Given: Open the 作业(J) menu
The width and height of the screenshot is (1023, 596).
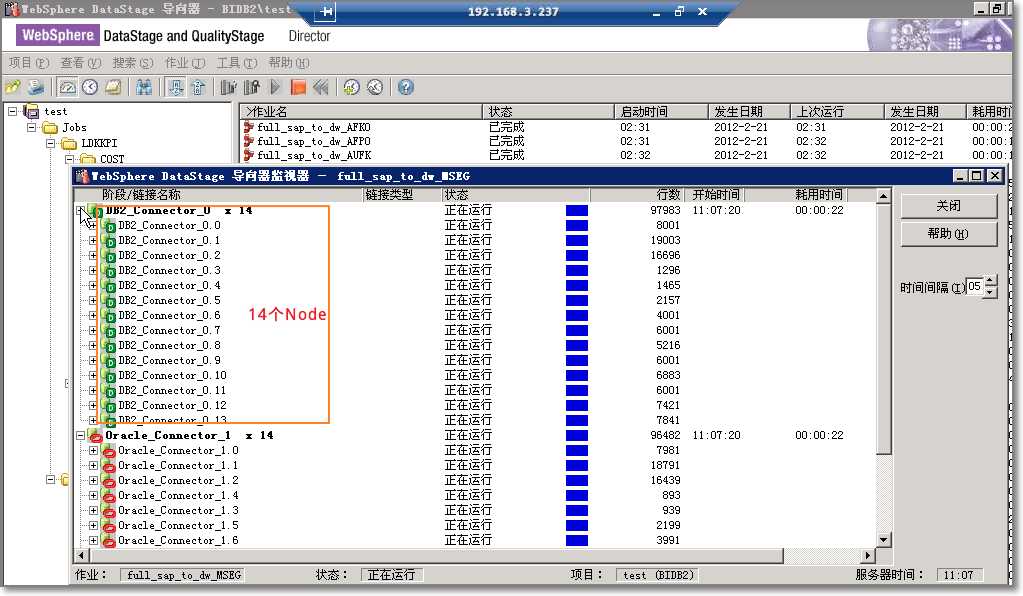Looking at the screenshot, I should click(x=185, y=63).
